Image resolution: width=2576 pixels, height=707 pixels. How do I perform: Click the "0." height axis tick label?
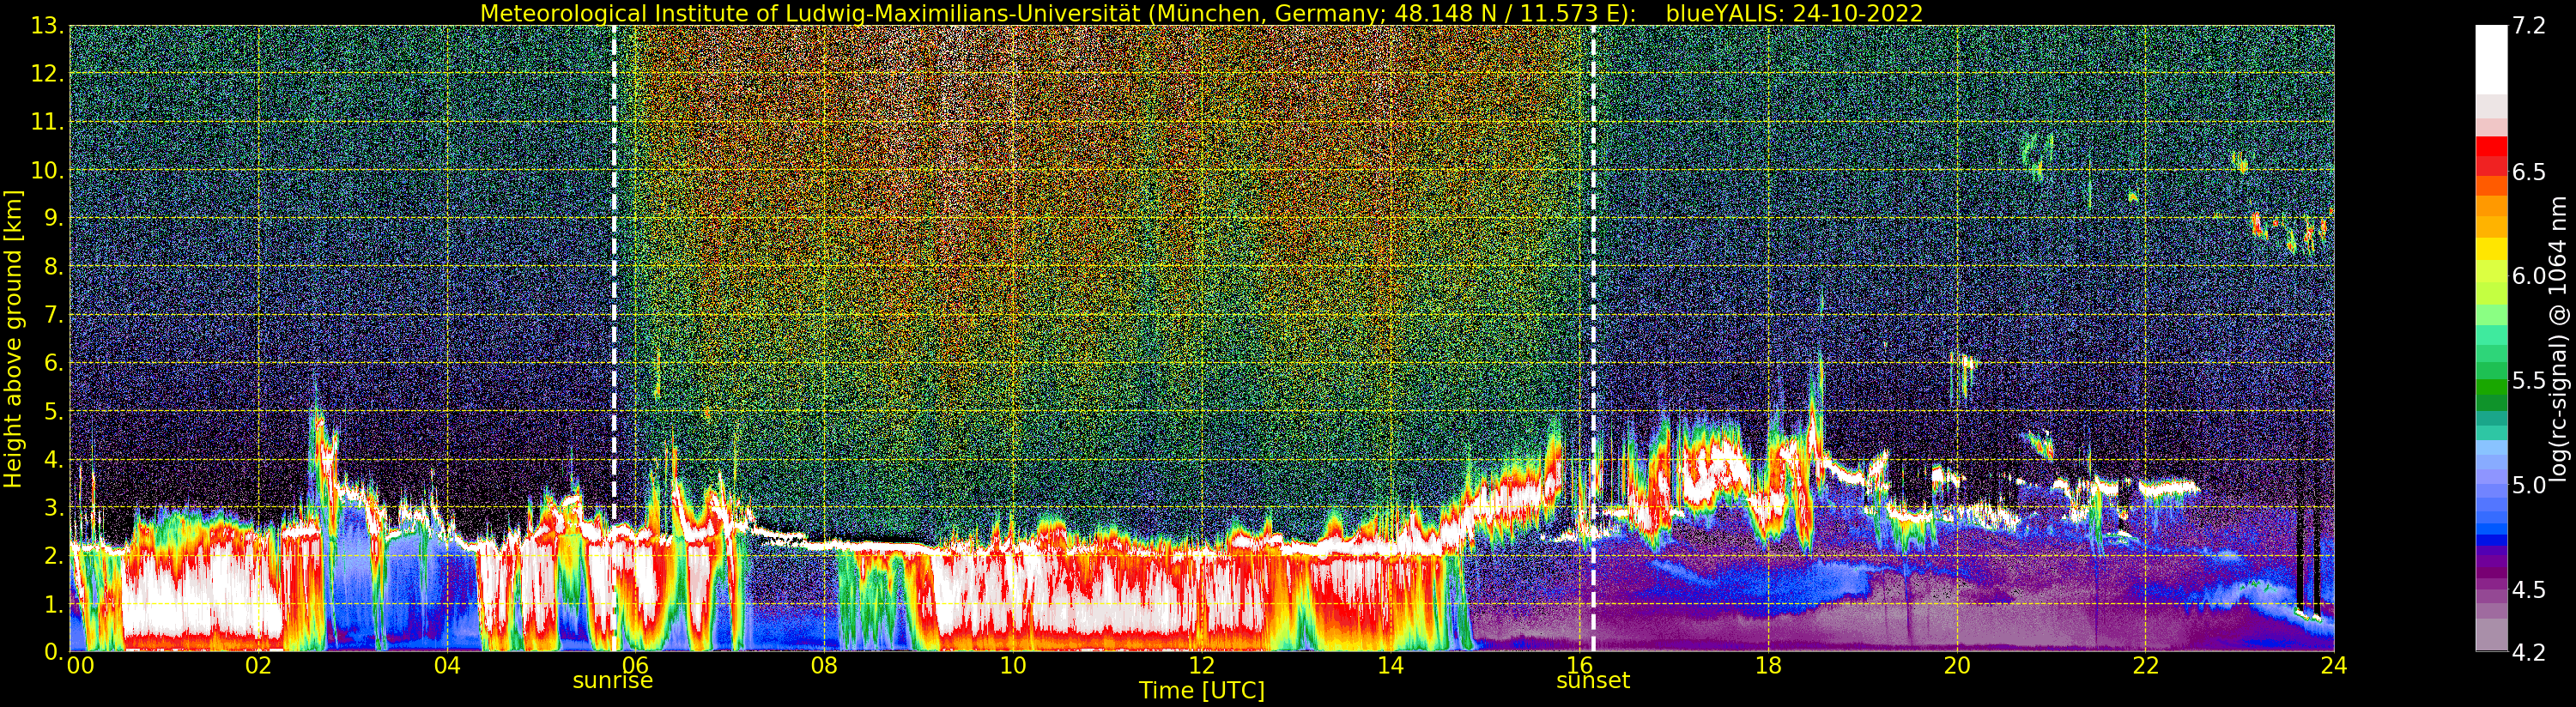(54, 651)
